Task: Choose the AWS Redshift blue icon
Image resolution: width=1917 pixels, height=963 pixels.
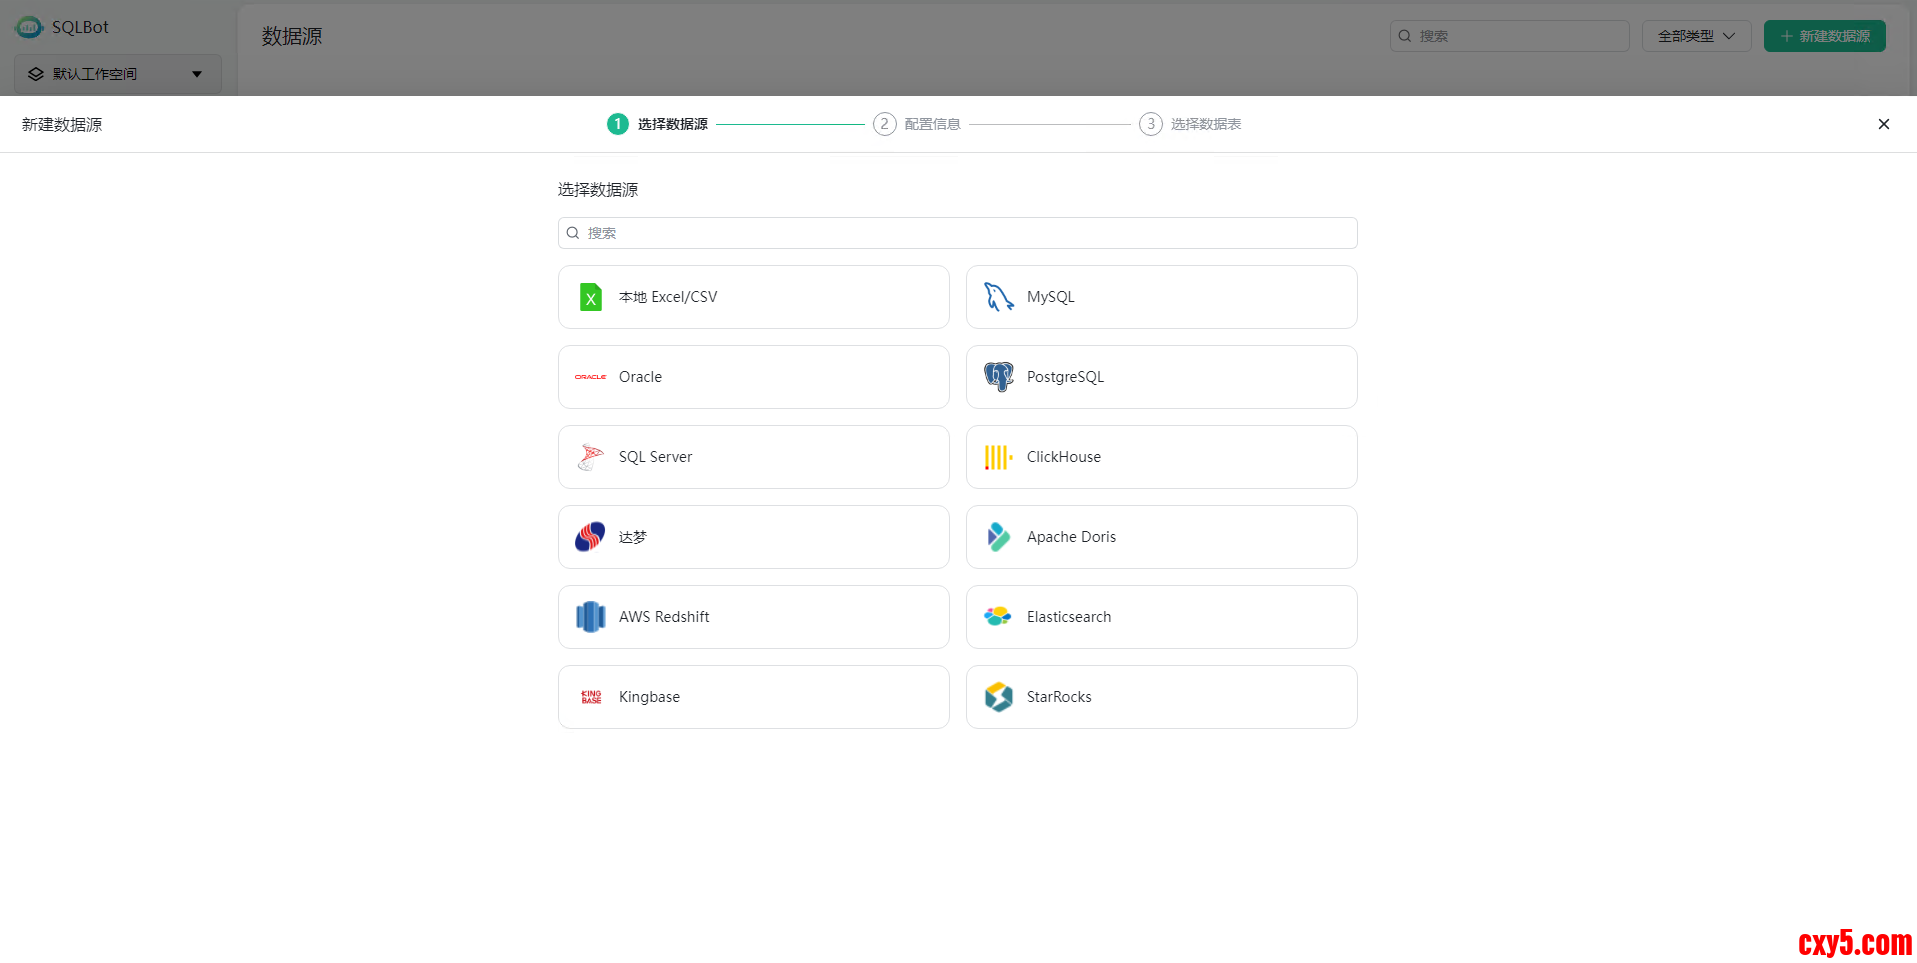Action: (x=591, y=617)
